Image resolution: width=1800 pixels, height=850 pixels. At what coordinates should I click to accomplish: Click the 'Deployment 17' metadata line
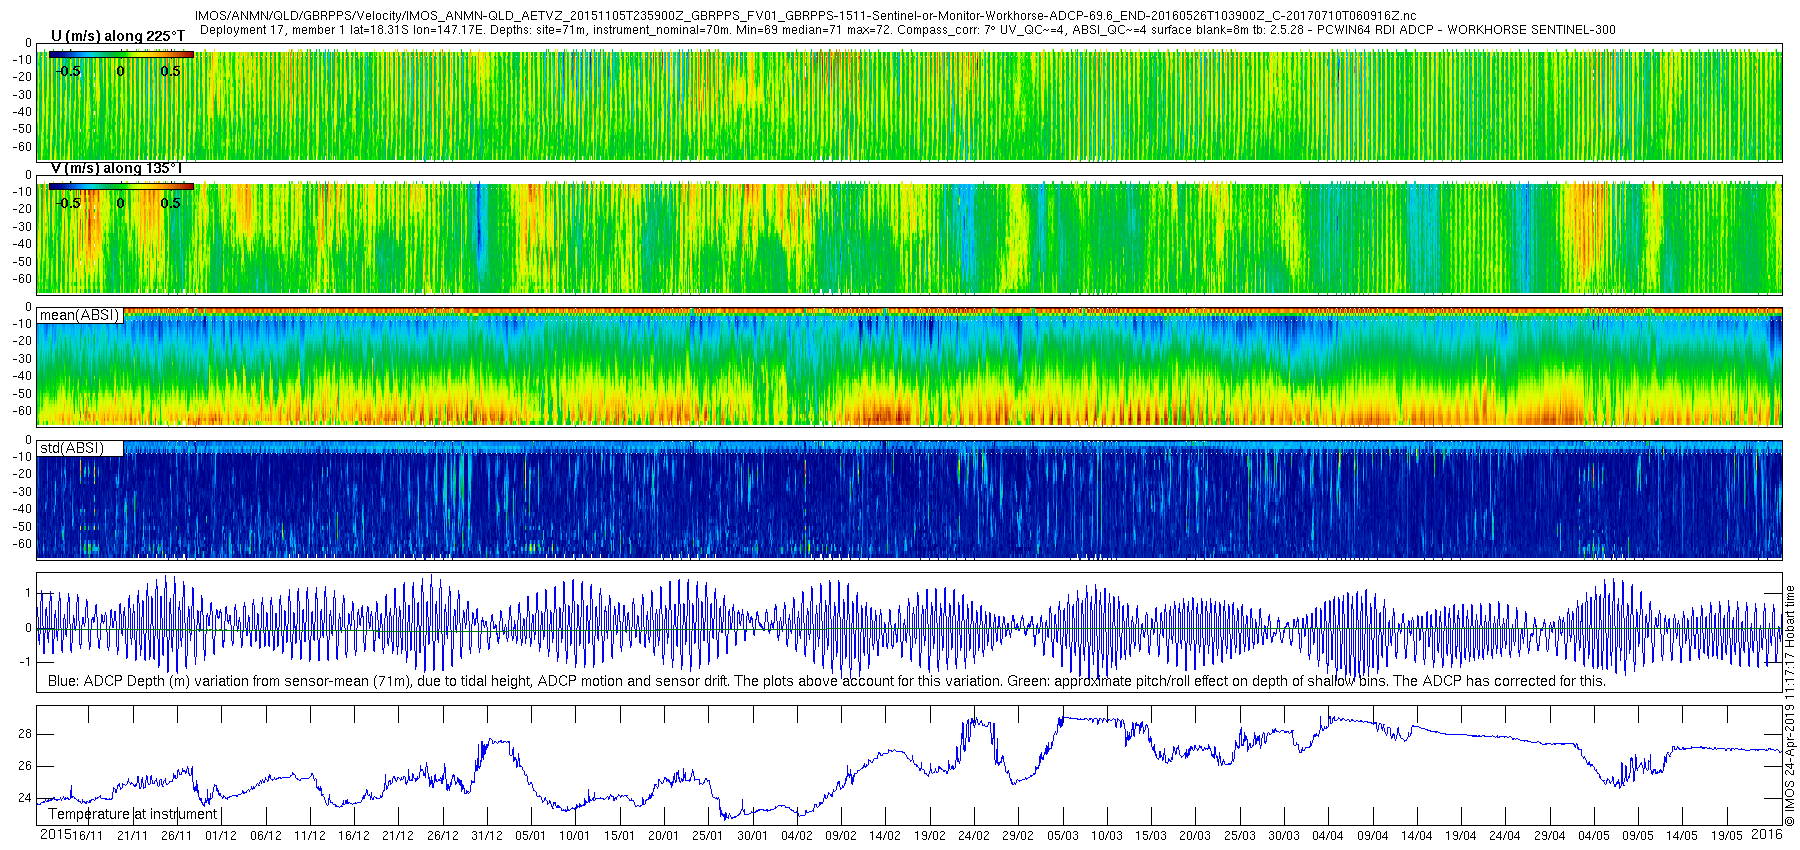tap(907, 30)
